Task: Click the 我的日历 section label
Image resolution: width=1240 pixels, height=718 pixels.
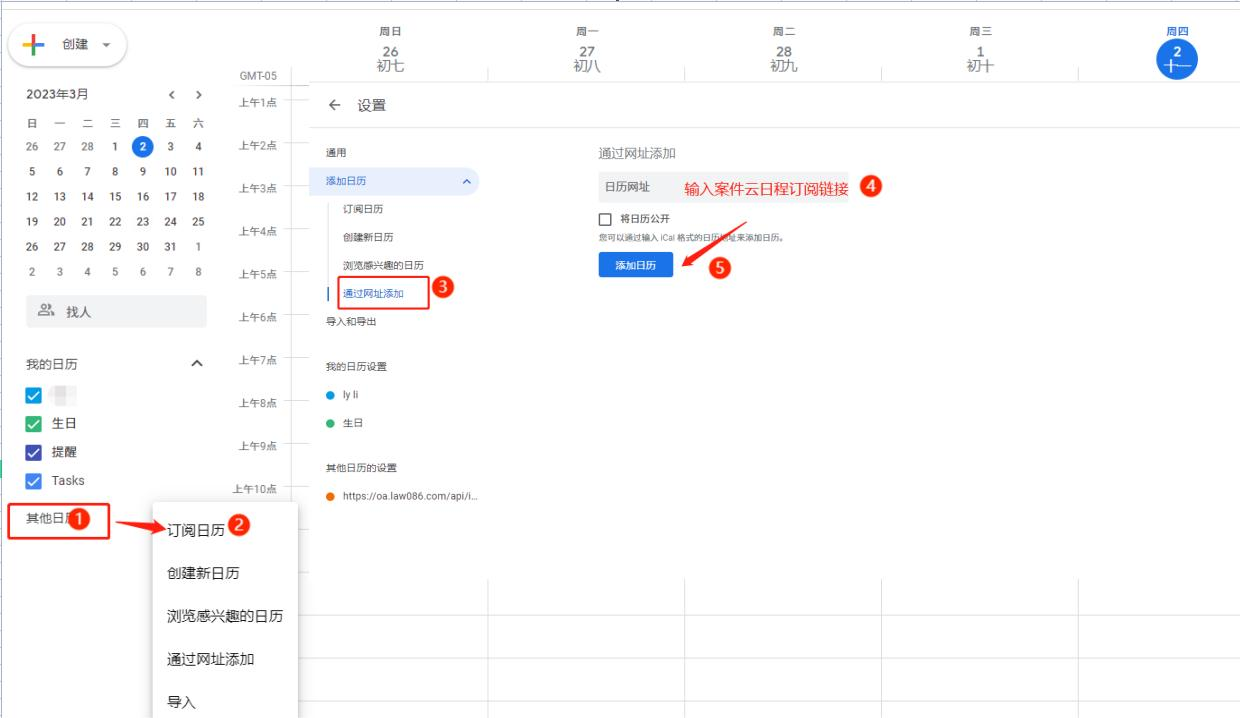Action: click(51, 363)
